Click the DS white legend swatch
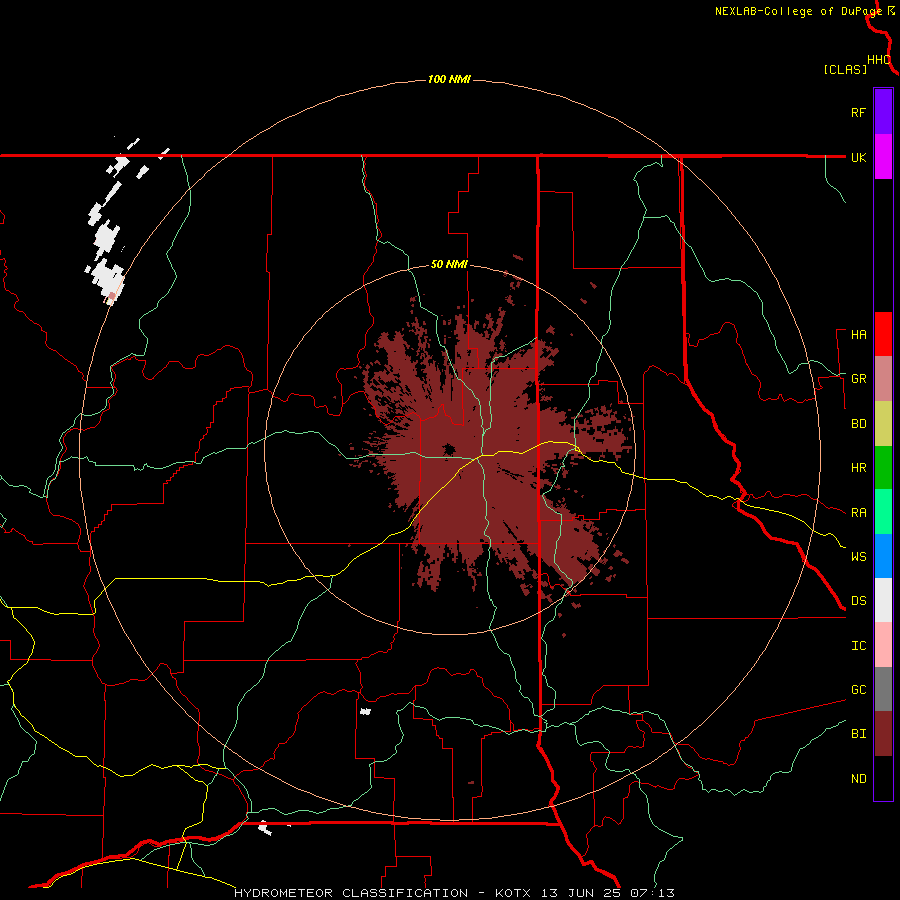The width and height of the screenshot is (900, 900). coord(883,600)
